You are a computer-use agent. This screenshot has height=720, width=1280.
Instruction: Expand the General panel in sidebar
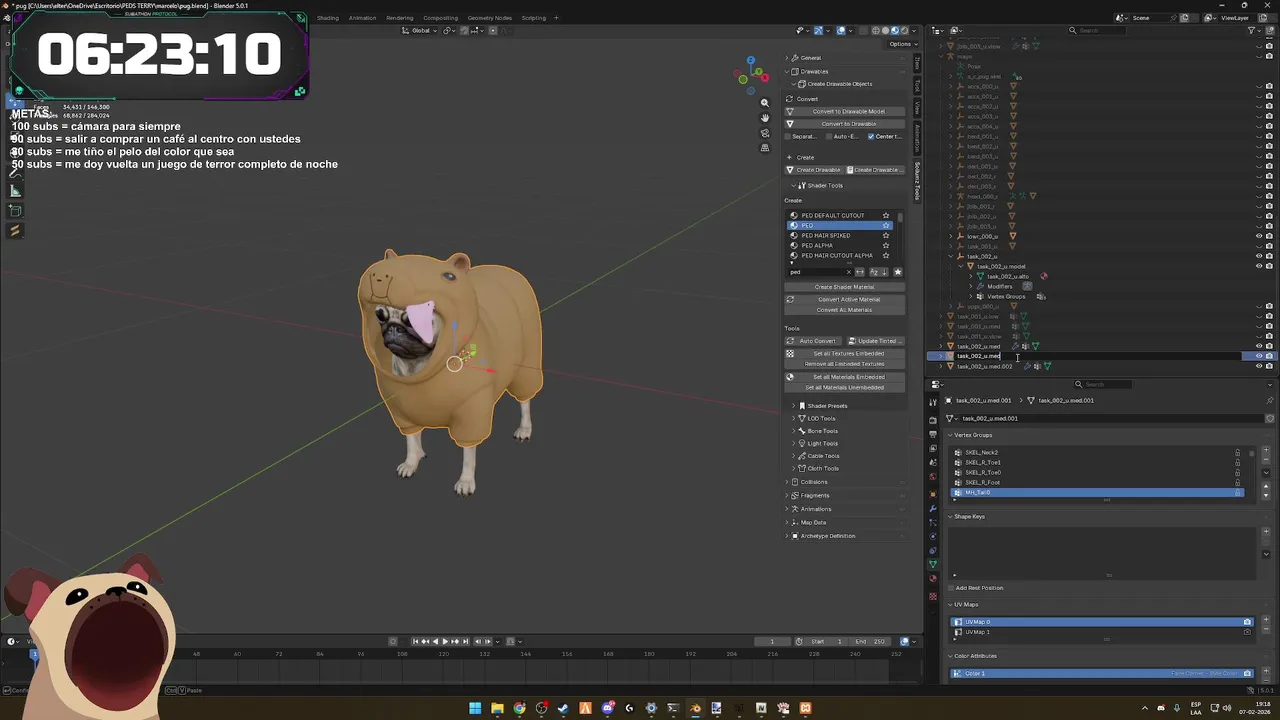pos(810,58)
